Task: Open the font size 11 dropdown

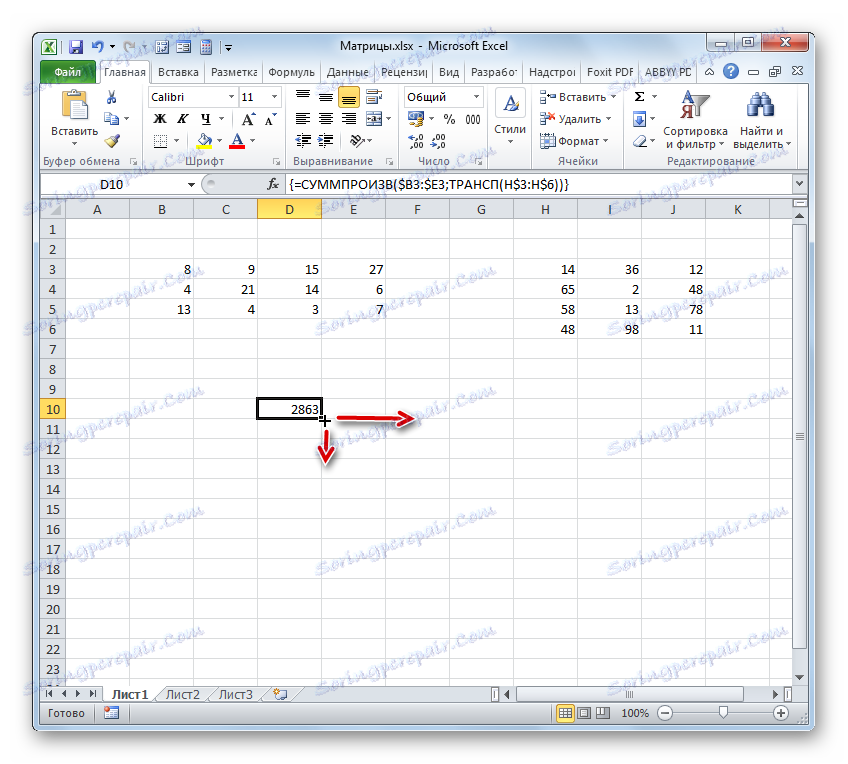Action: [274, 97]
